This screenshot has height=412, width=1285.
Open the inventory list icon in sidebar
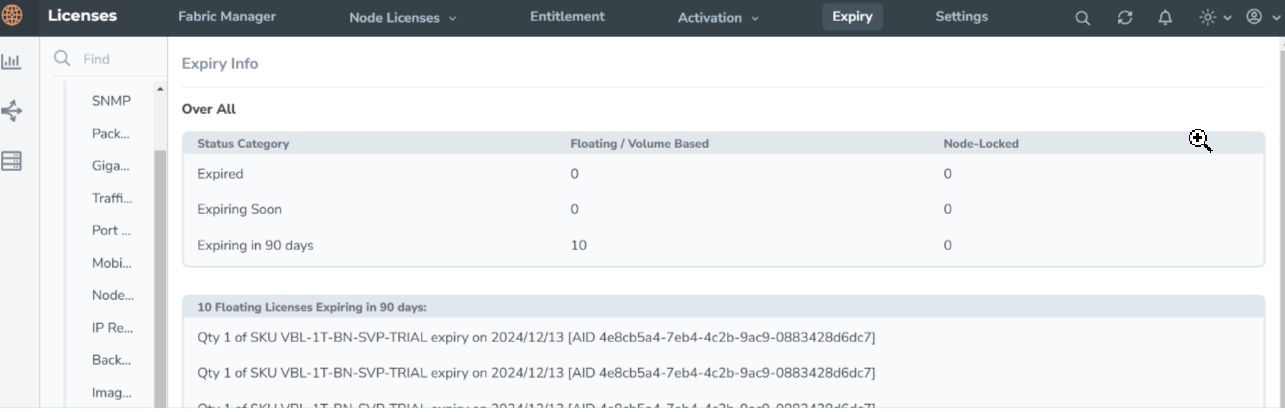(x=12, y=161)
